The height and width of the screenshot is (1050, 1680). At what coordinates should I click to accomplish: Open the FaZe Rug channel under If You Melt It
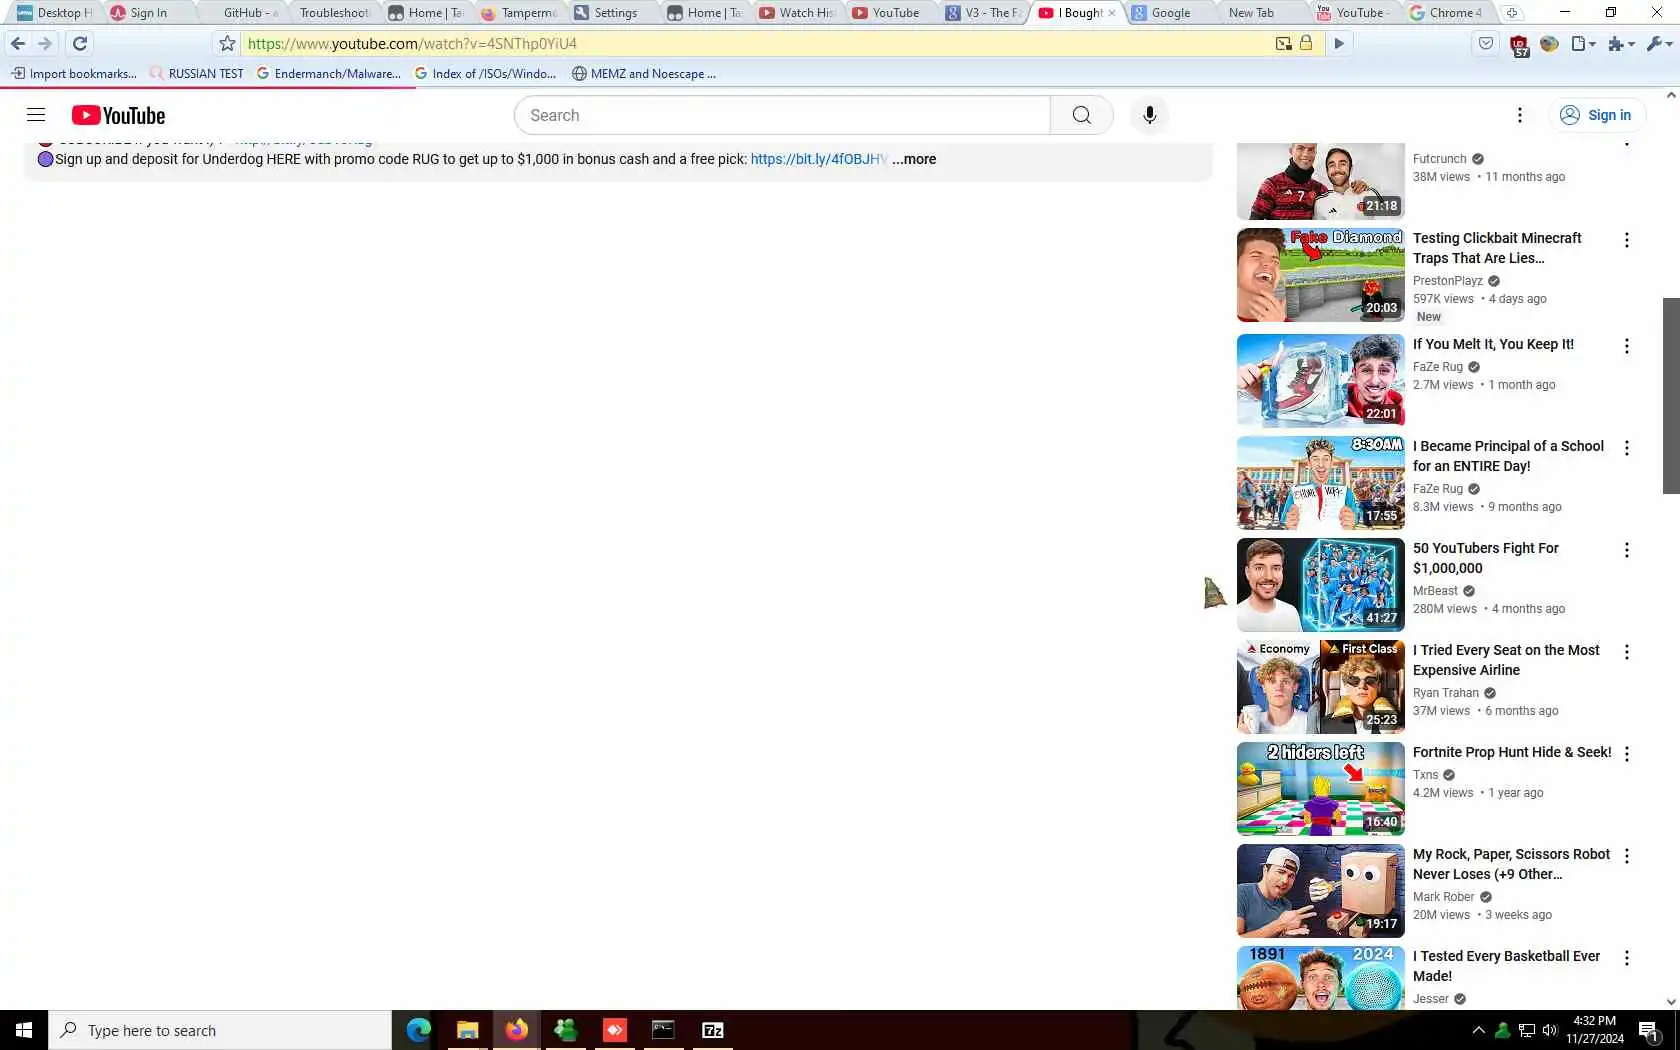pyautogui.click(x=1438, y=367)
